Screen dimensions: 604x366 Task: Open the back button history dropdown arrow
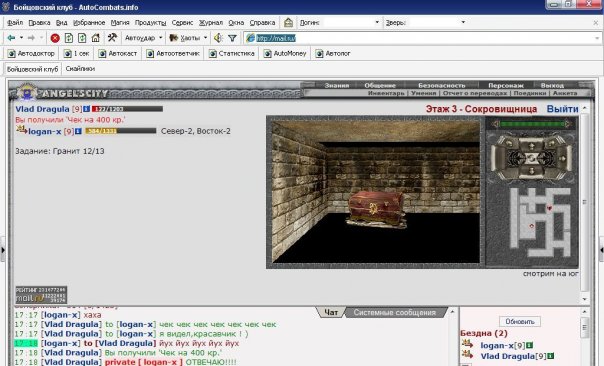[x=21, y=38]
